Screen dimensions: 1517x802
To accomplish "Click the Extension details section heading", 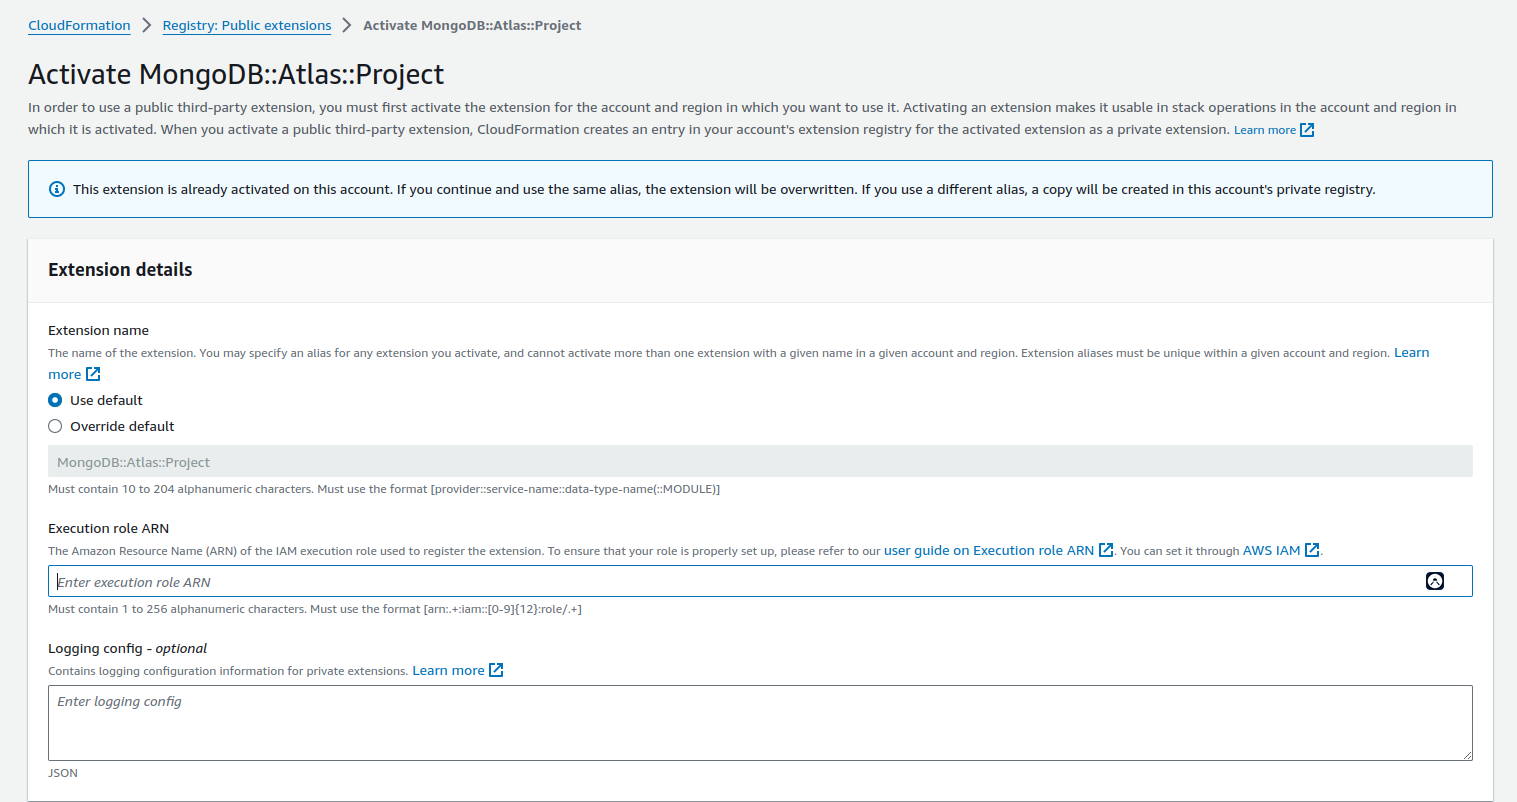I will click(120, 270).
